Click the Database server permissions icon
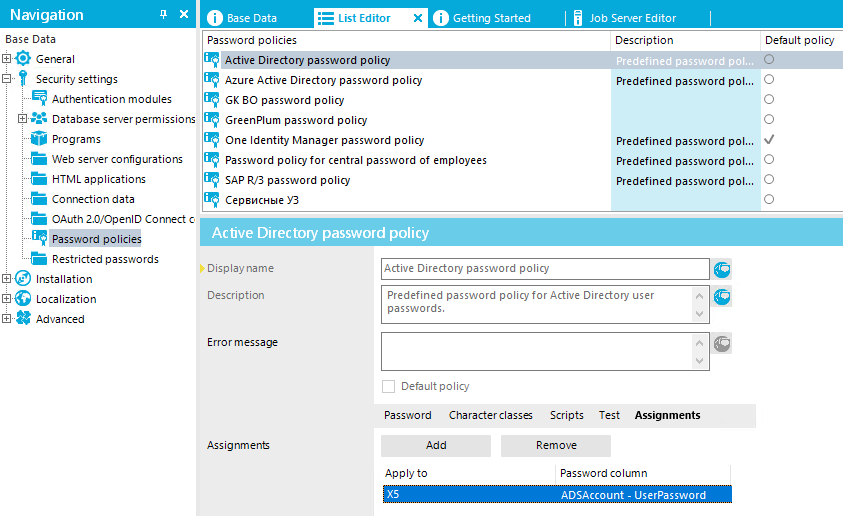 (x=39, y=119)
